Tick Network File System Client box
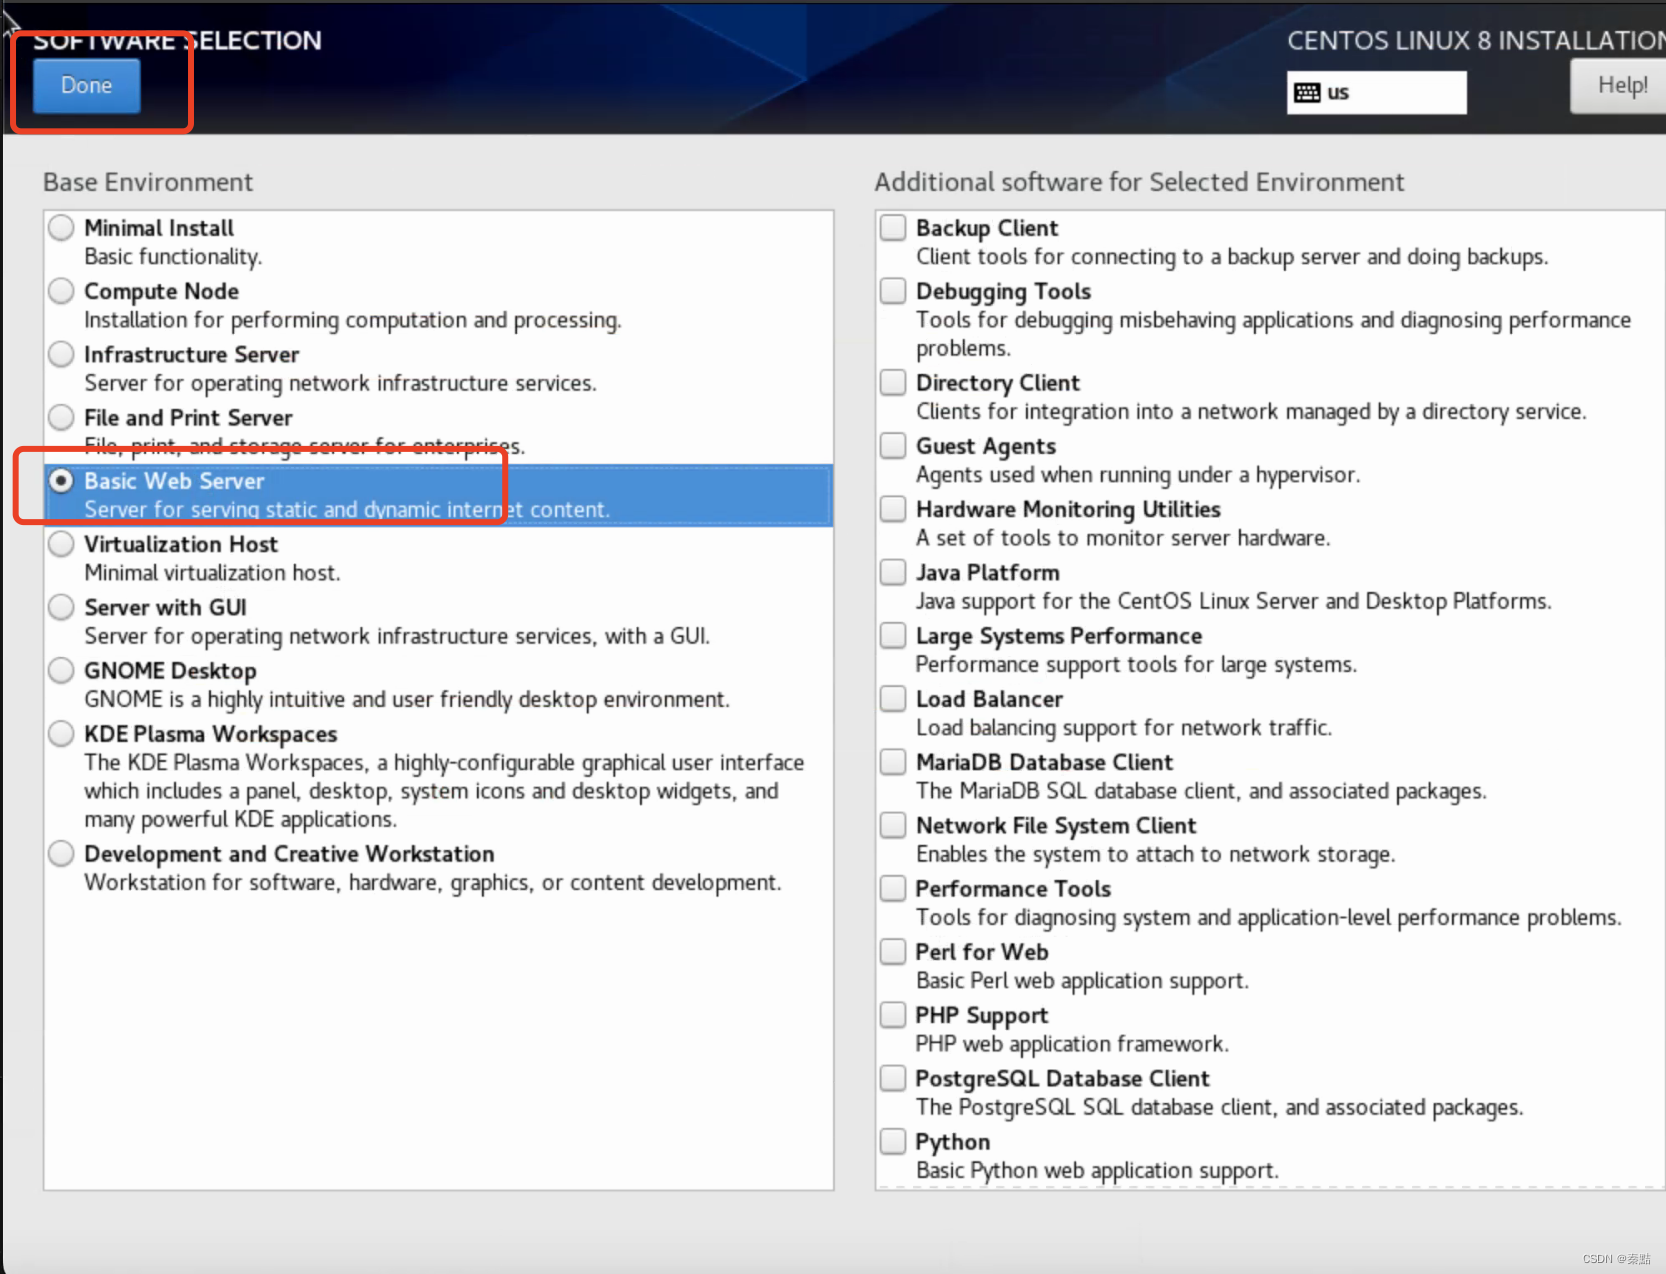 (893, 825)
